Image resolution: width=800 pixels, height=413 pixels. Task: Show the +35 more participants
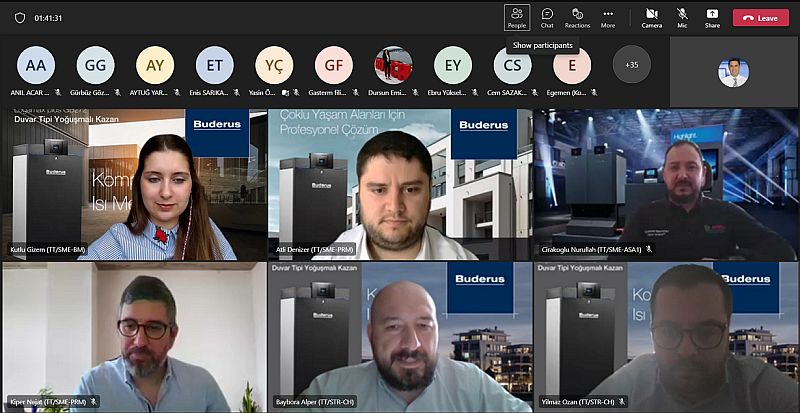[632, 65]
